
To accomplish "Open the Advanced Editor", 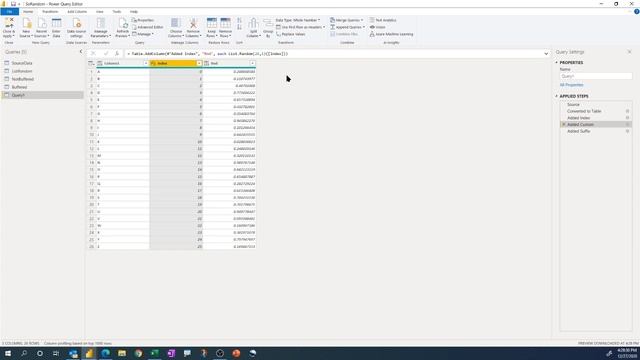I will click(148, 27).
